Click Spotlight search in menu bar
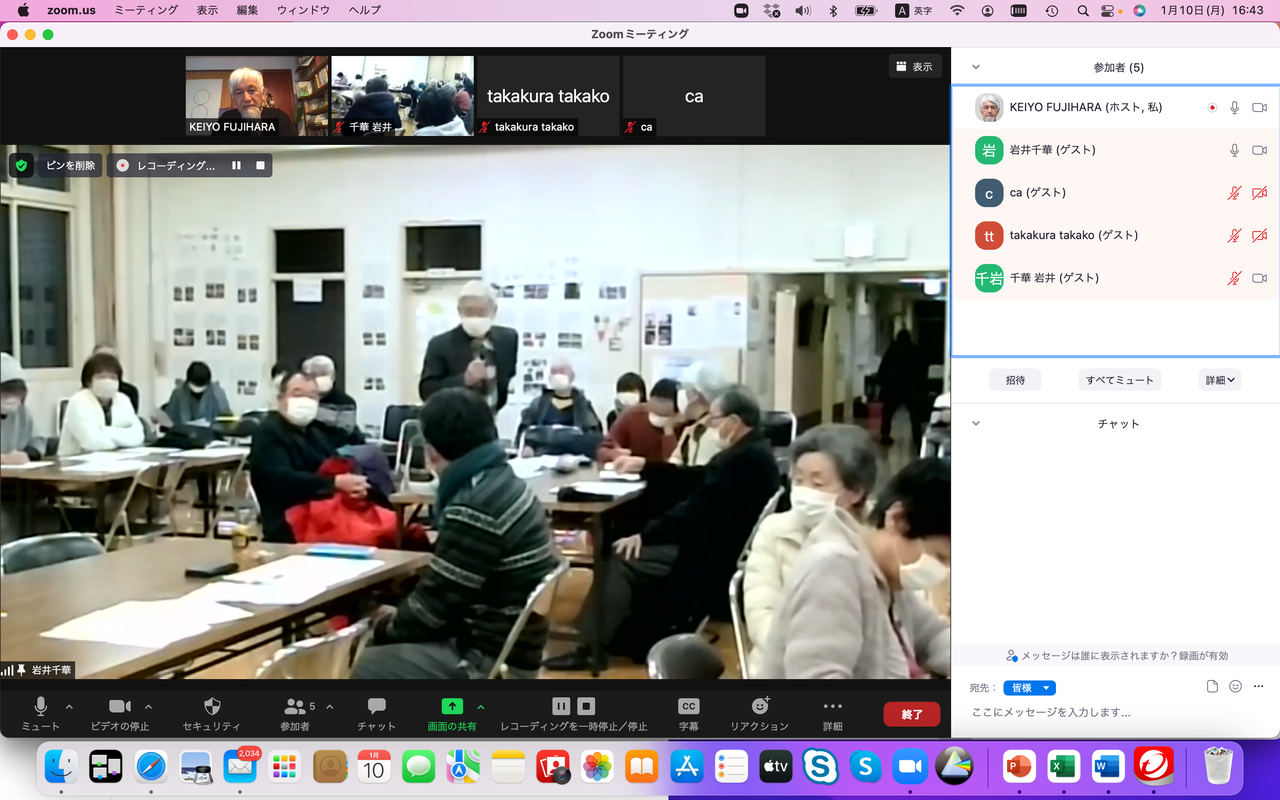Viewport: 1280px width, 800px height. coord(1083,10)
